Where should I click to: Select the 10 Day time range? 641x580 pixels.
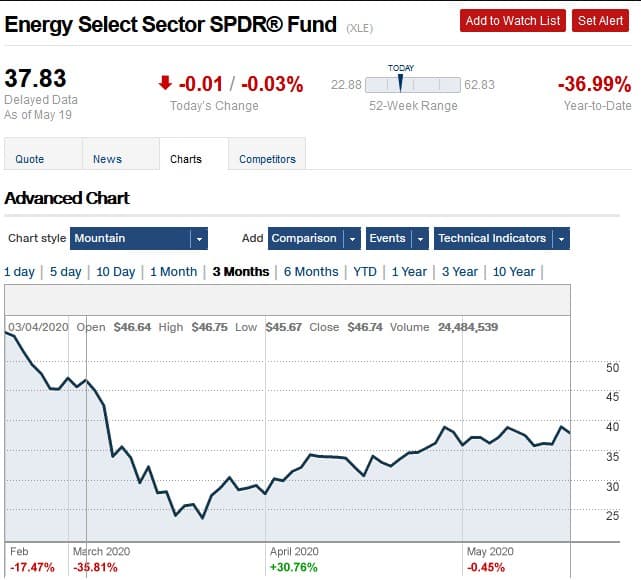coord(116,272)
